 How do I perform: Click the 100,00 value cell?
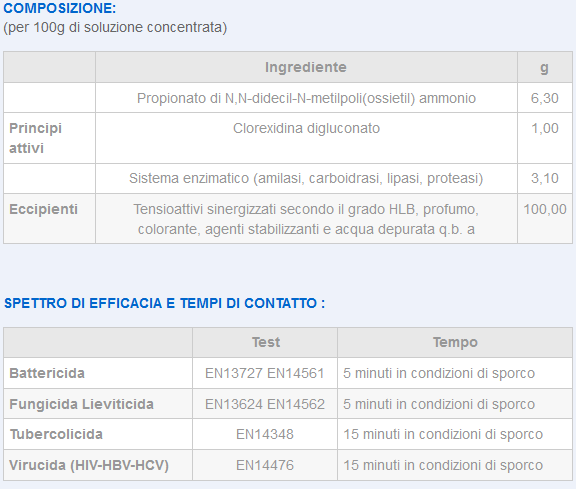tap(545, 219)
